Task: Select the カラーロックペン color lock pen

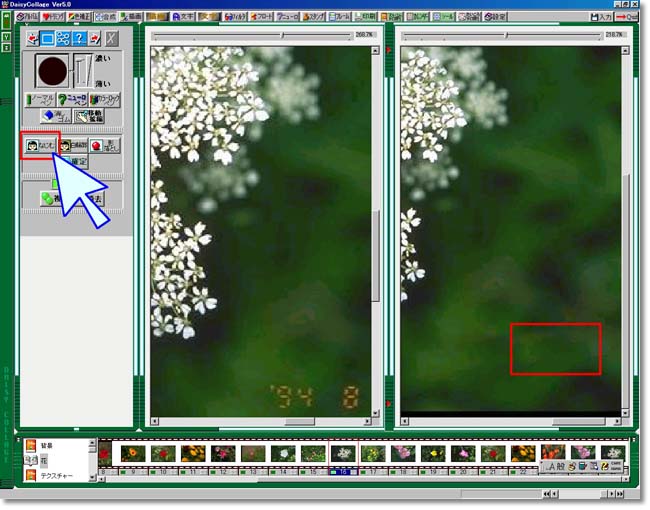Action: tap(104, 100)
